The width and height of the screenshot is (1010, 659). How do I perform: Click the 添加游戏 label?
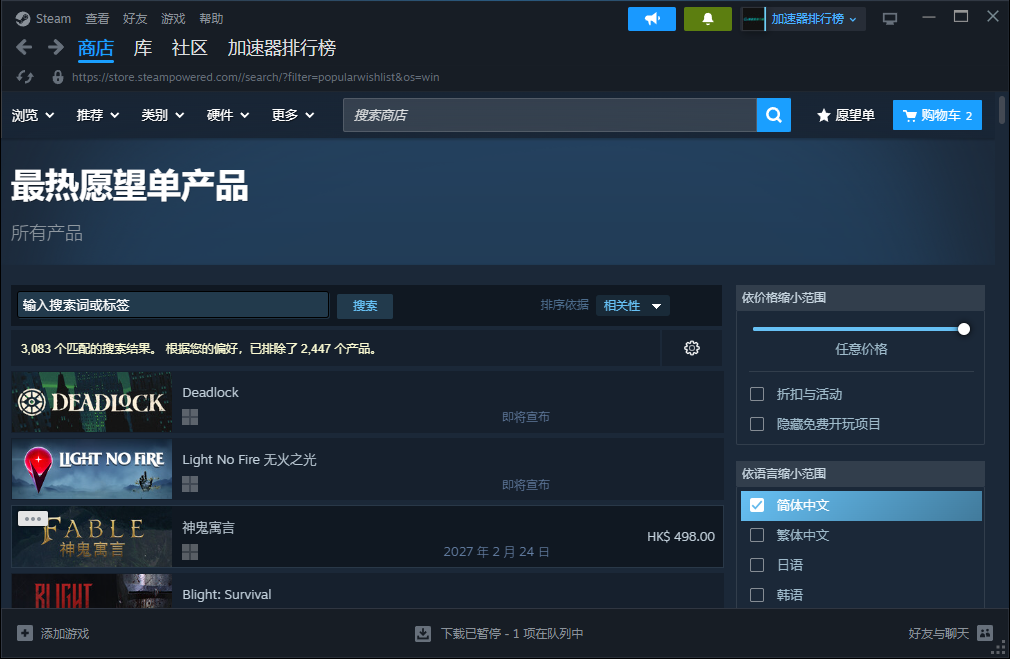pyautogui.click(x=65, y=633)
